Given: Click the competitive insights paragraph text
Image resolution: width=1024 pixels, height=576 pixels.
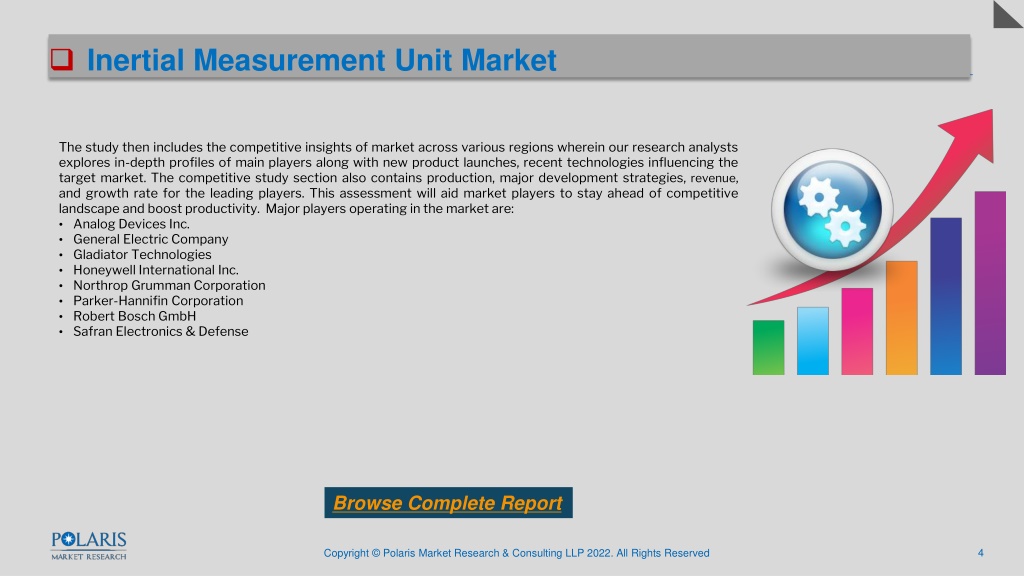Looking at the screenshot, I should point(398,178).
